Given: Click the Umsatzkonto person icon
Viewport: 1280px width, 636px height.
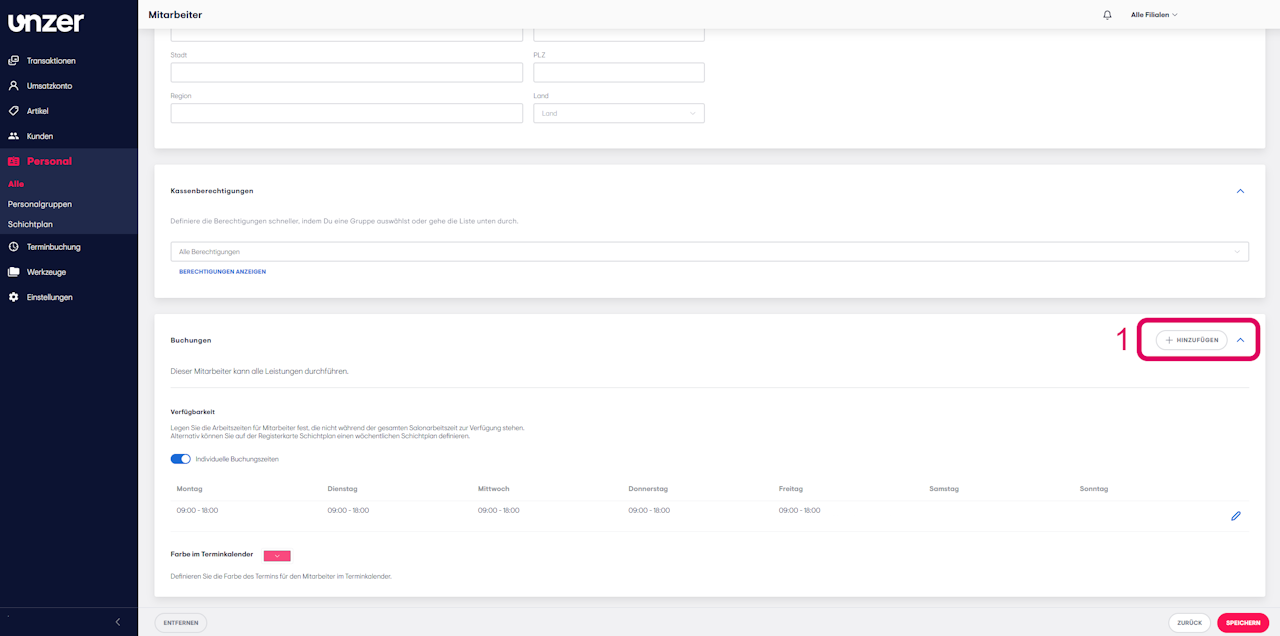Looking at the screenshot, I should (14, 86).
